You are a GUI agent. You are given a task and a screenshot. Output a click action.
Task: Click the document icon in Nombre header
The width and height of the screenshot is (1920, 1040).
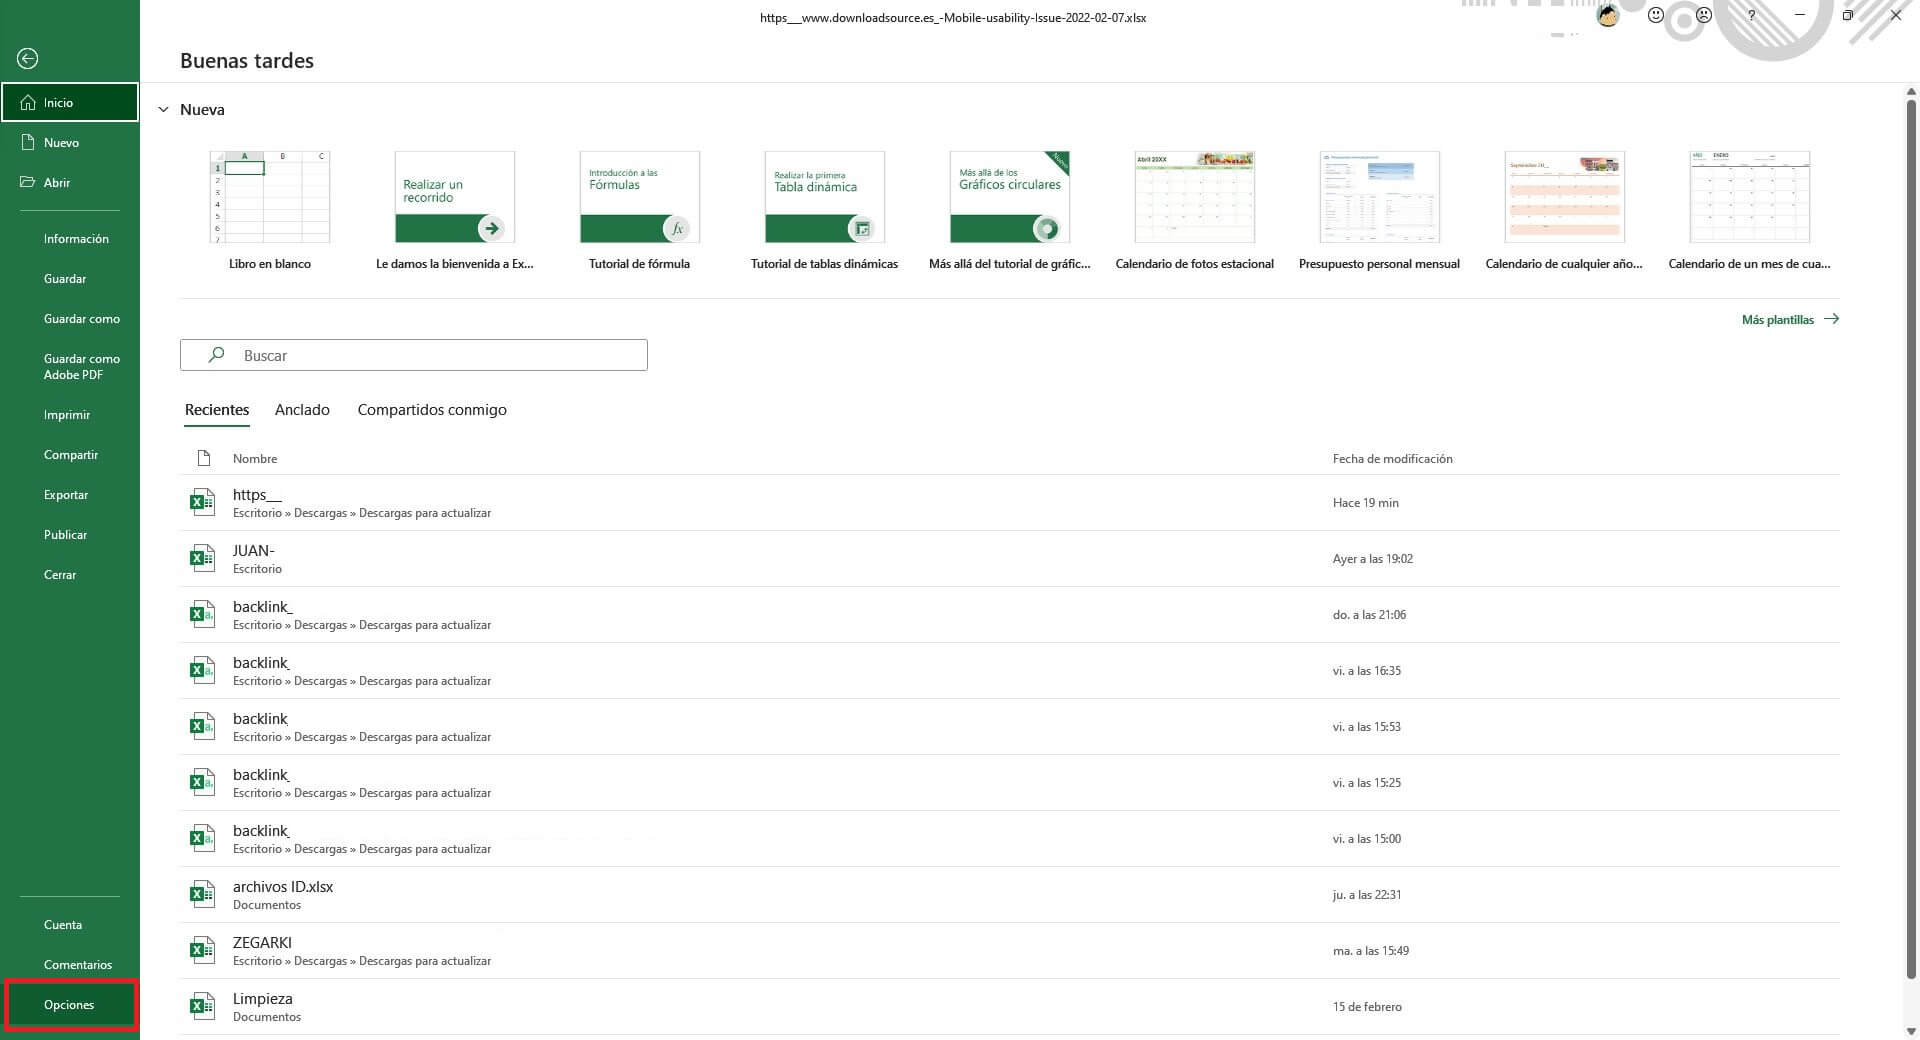pos(204,458)
